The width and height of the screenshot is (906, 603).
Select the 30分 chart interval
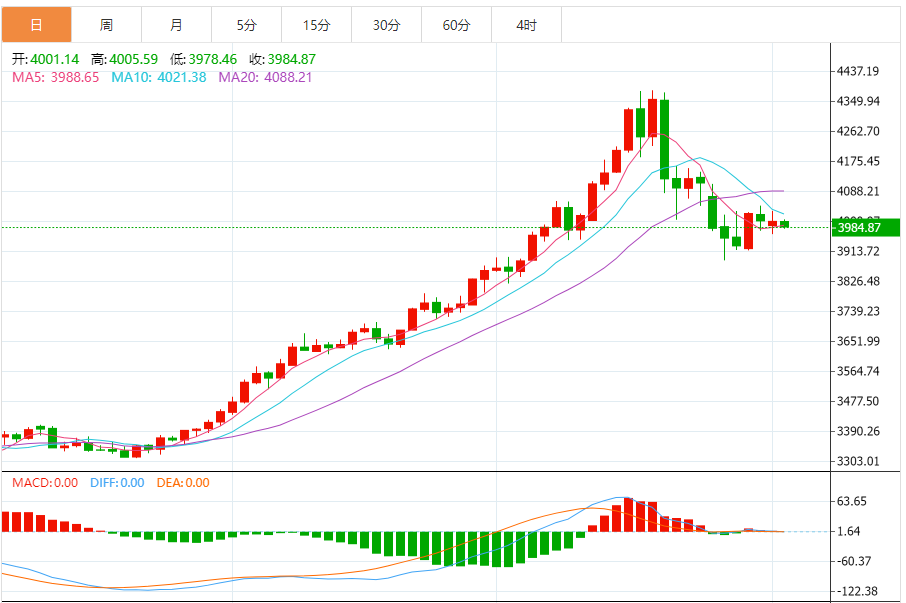386,24
